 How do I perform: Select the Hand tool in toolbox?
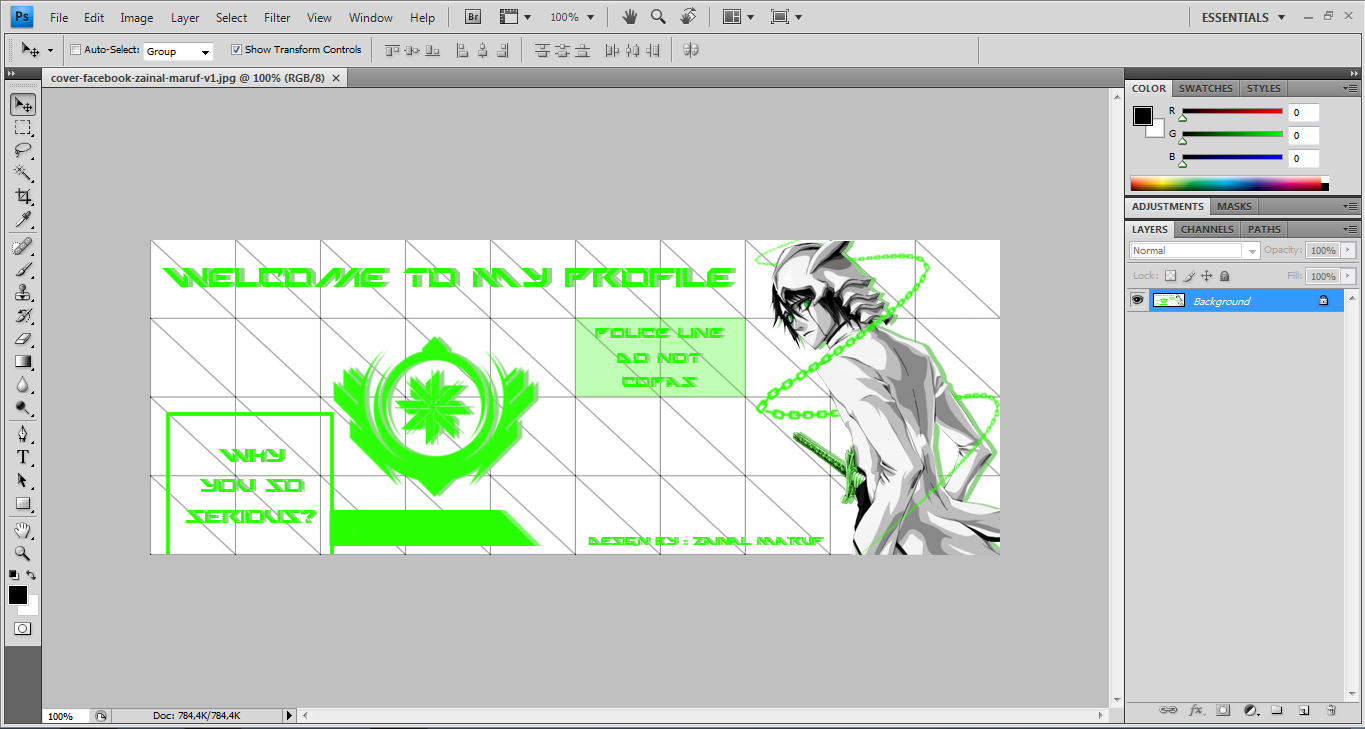tap(22, 530)
